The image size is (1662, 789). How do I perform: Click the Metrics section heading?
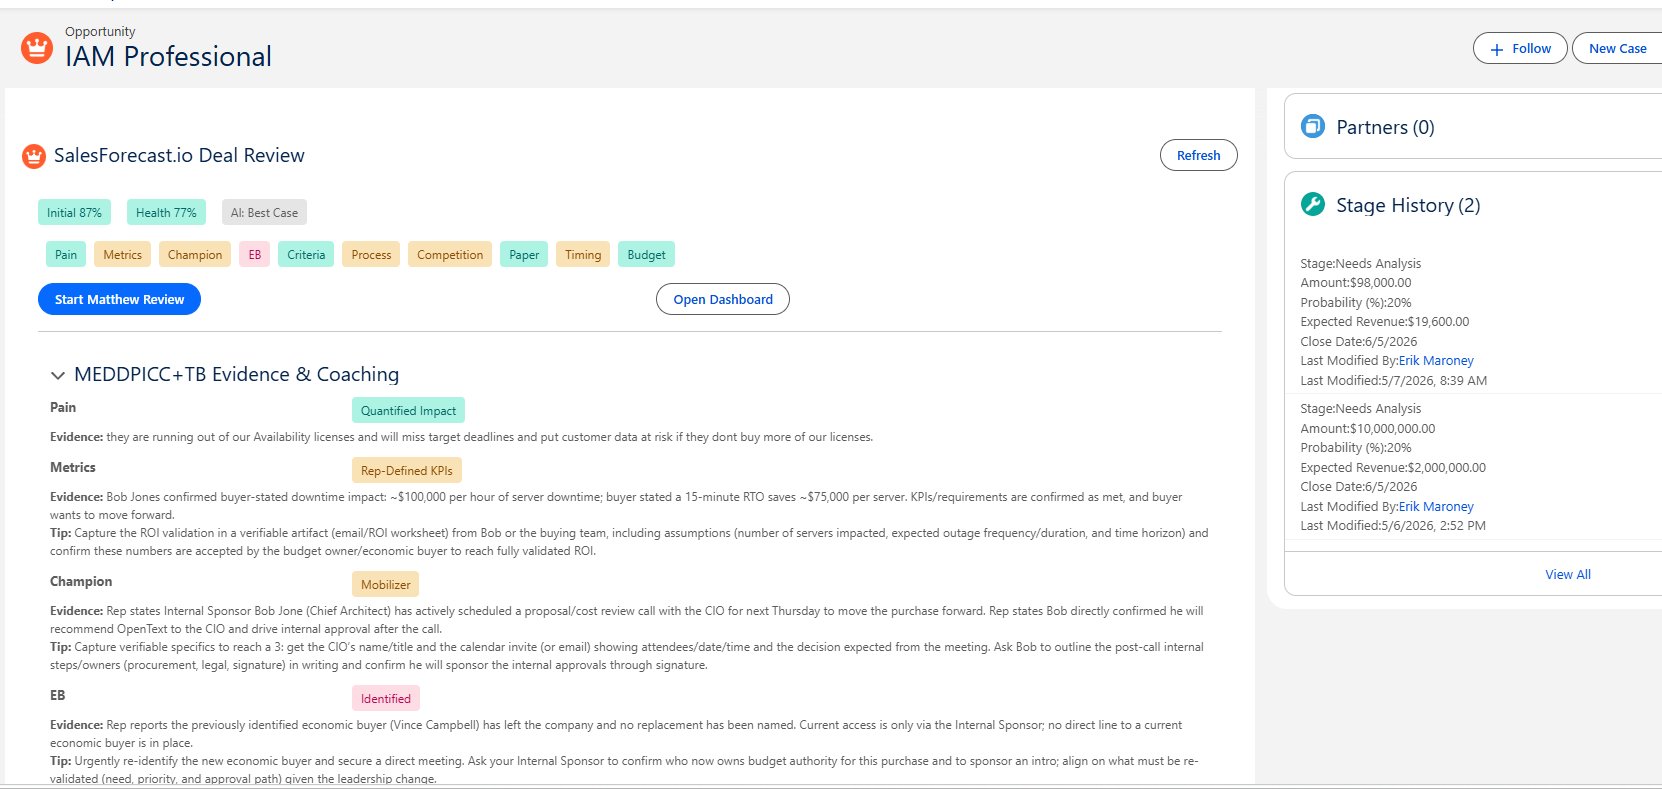pos(73,468)
